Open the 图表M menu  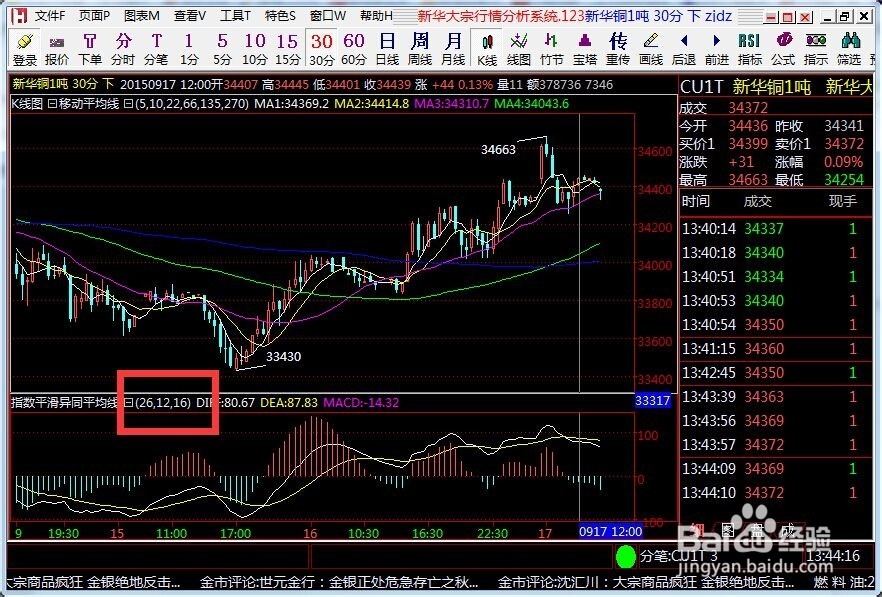[142, 15]
